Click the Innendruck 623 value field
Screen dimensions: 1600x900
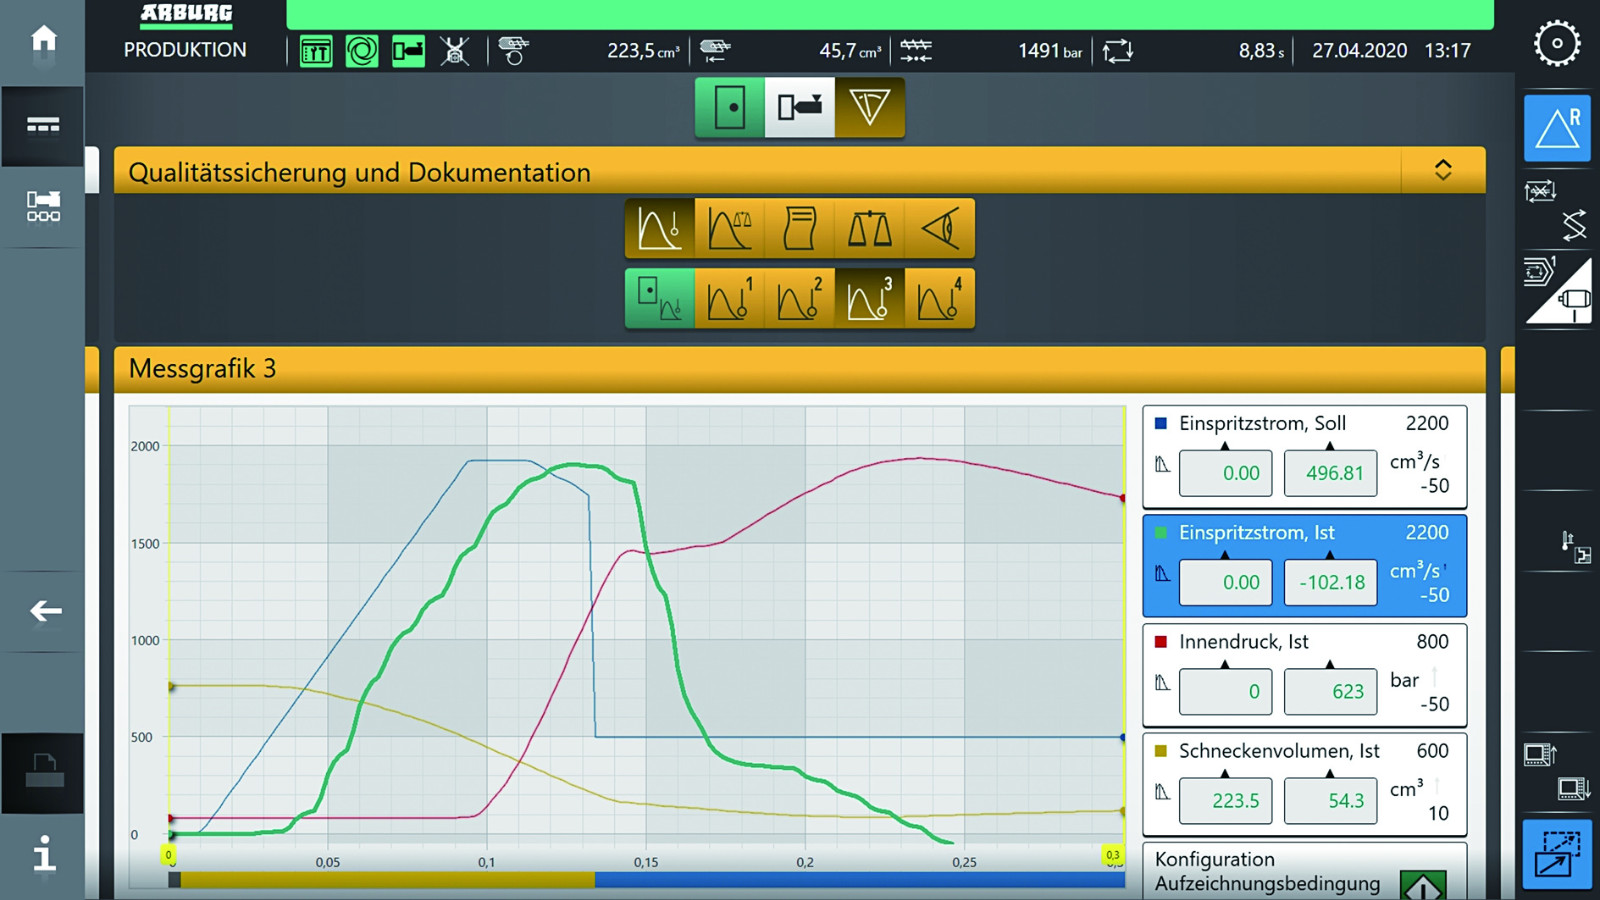[x=1330, y=691]
